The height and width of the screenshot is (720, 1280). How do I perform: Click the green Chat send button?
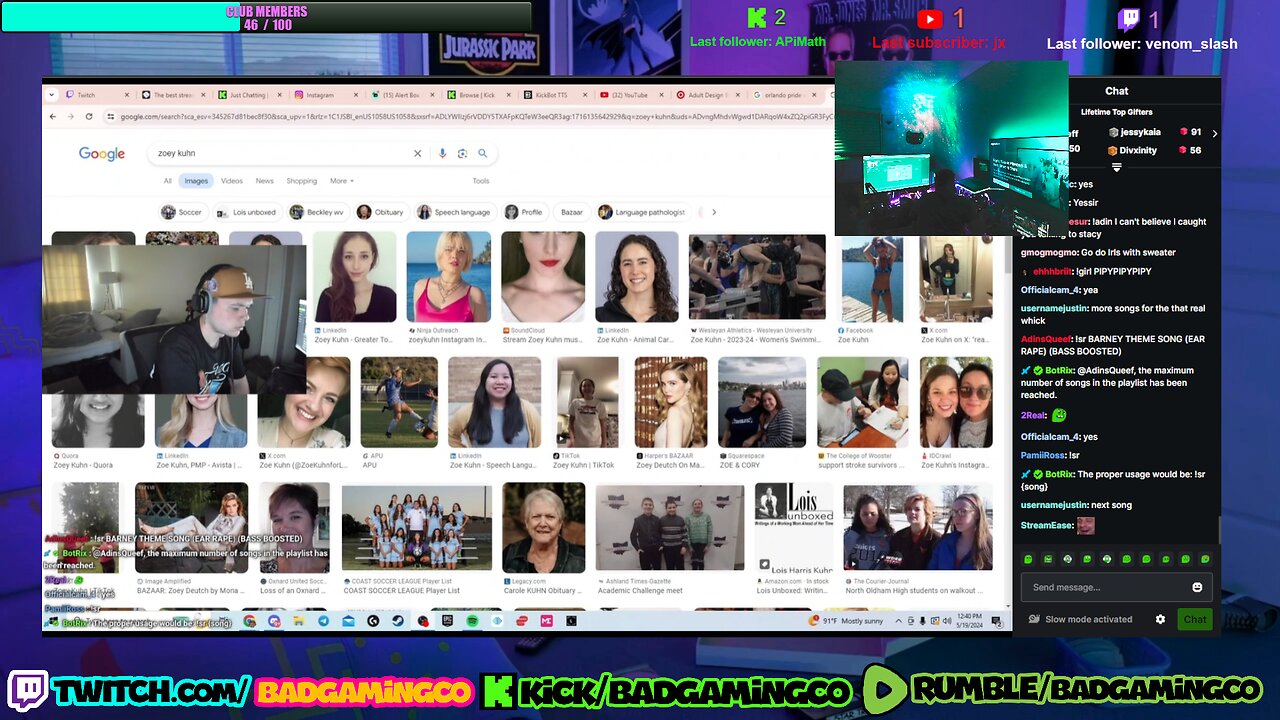[1194, 619]
